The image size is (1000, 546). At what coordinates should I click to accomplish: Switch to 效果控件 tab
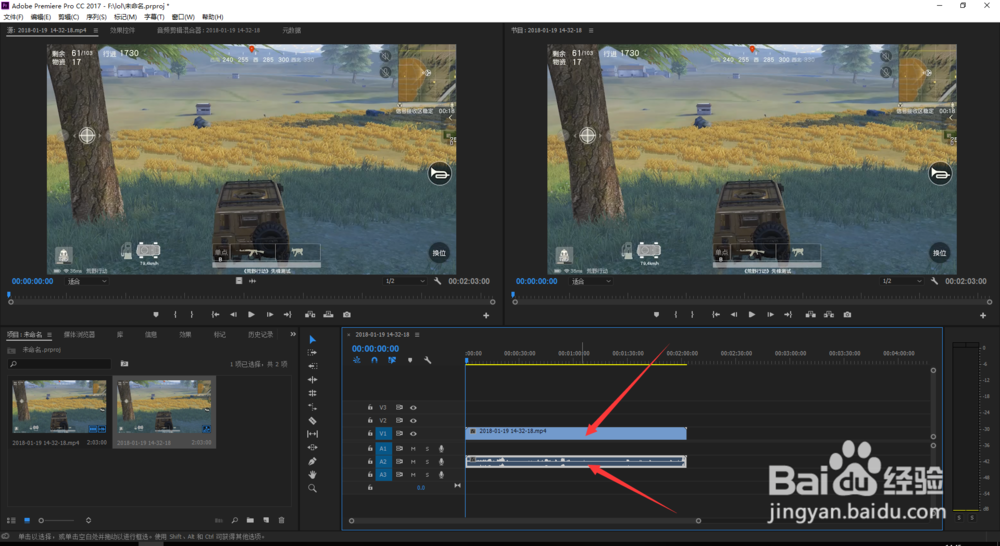click(x=122, y=30)
